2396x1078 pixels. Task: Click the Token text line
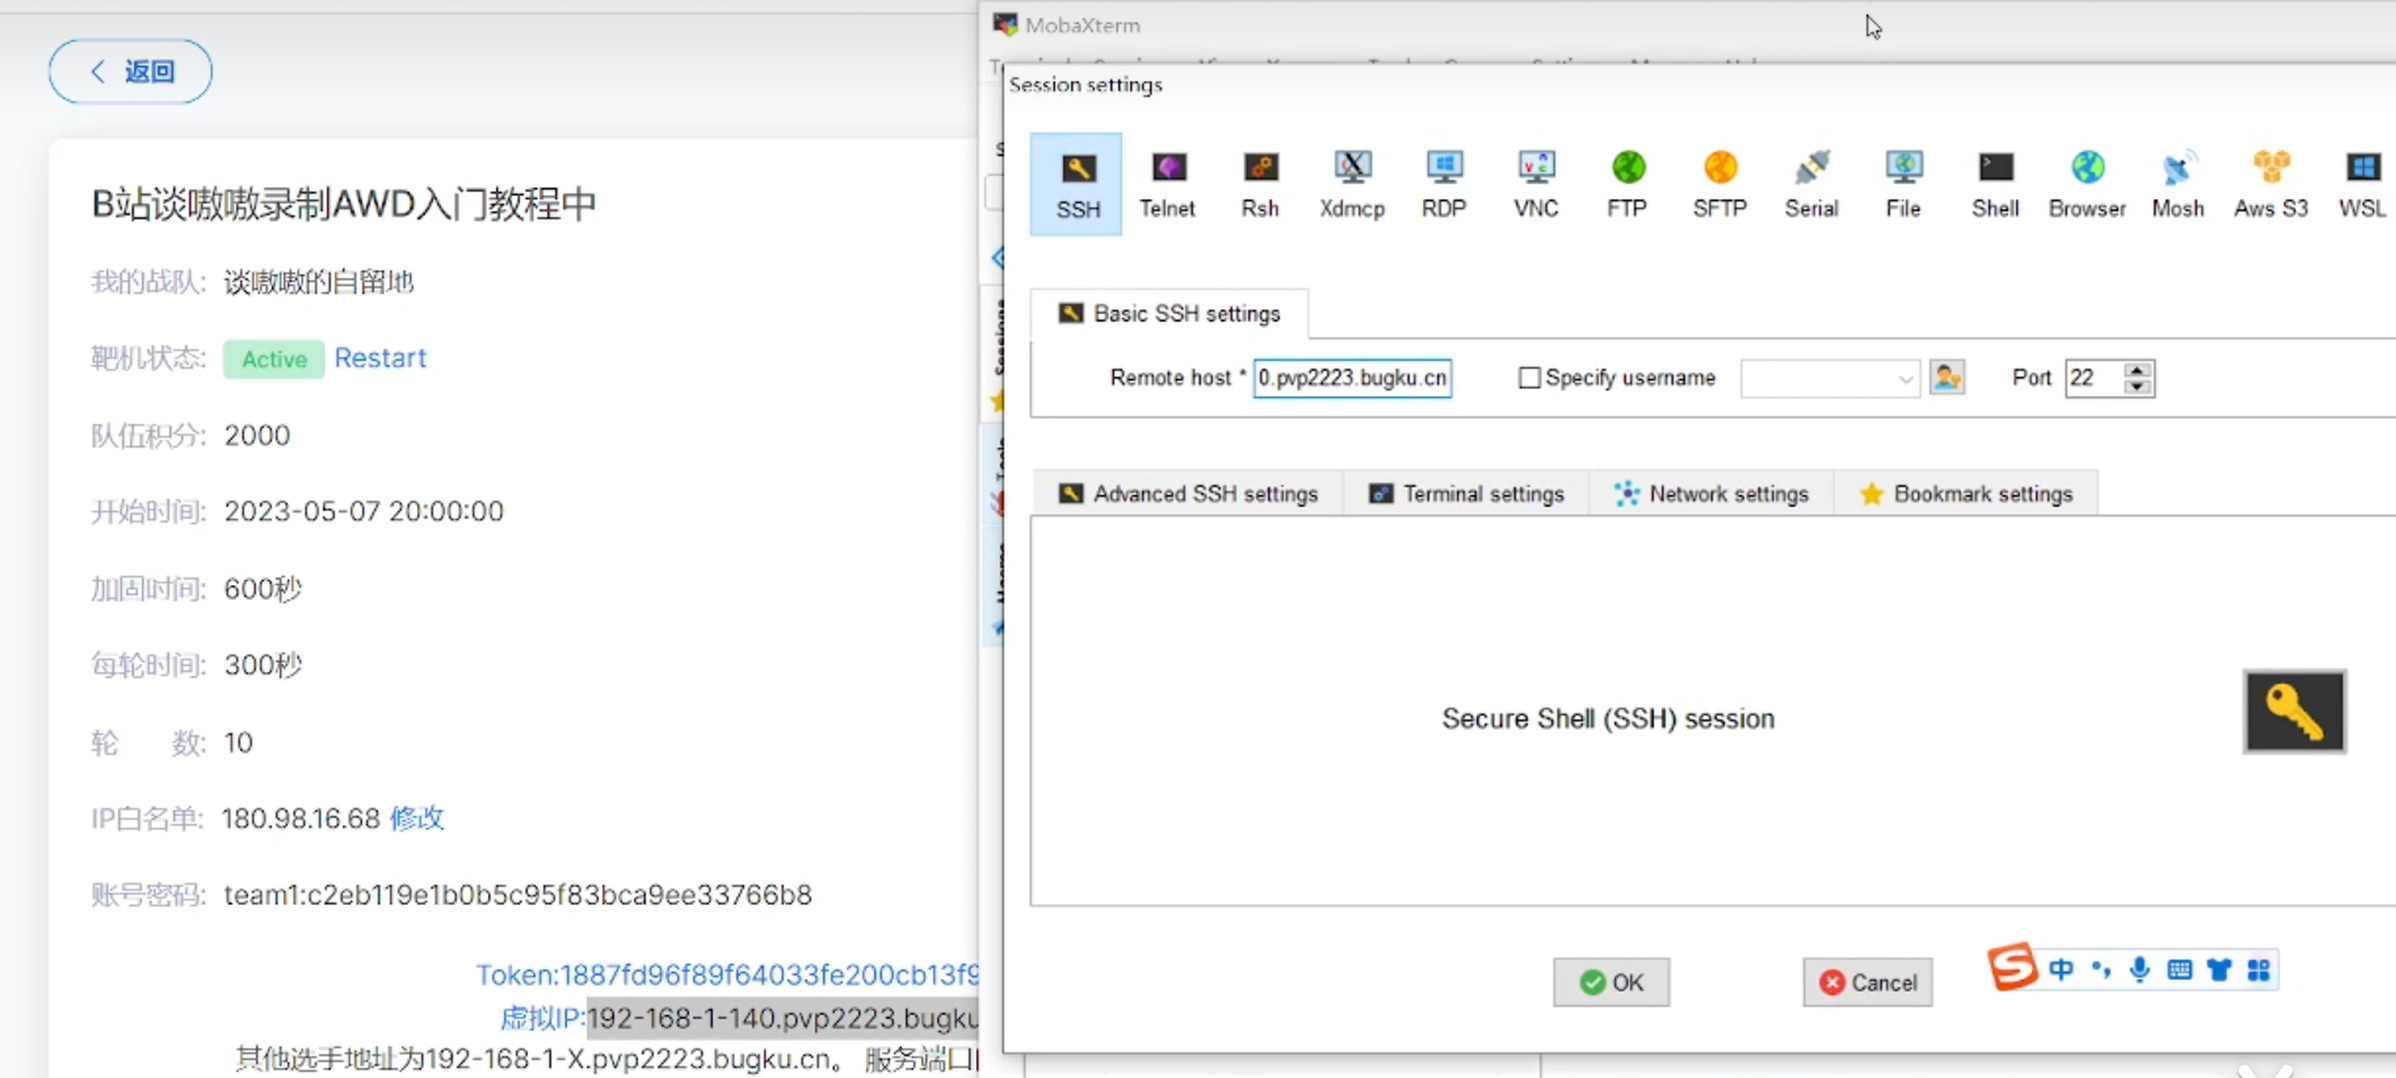point(727,974)
